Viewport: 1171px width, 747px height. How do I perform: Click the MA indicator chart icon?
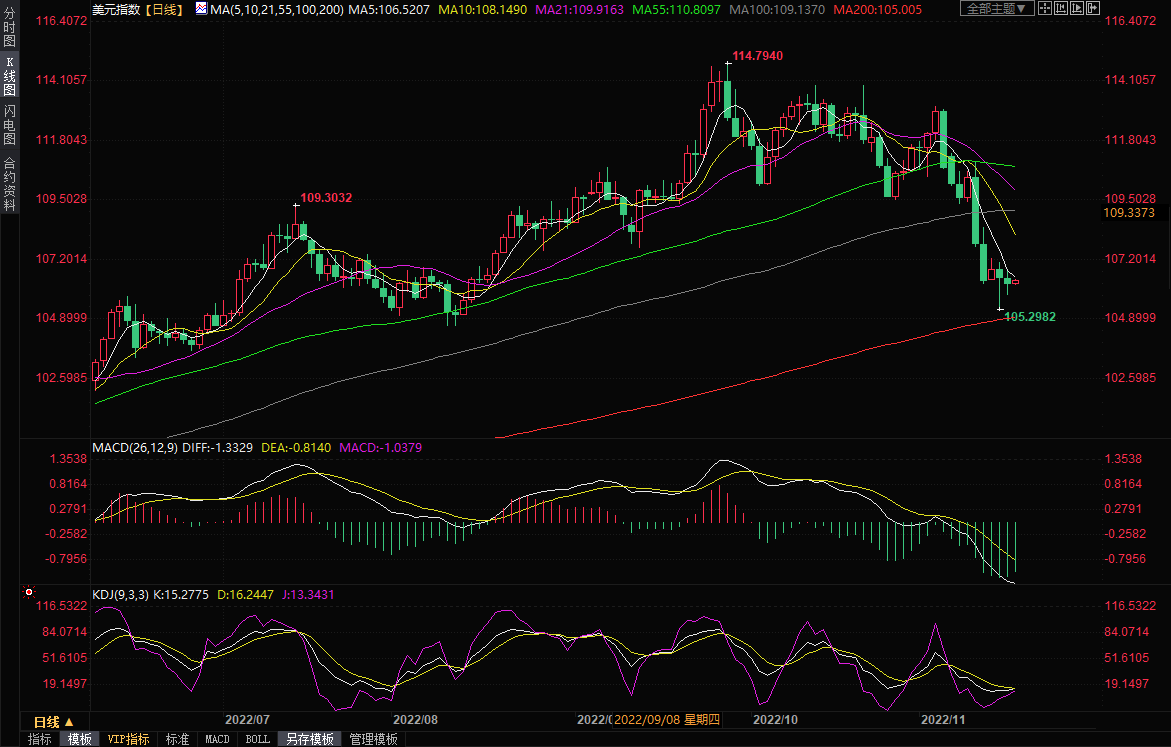pos(201,8)
